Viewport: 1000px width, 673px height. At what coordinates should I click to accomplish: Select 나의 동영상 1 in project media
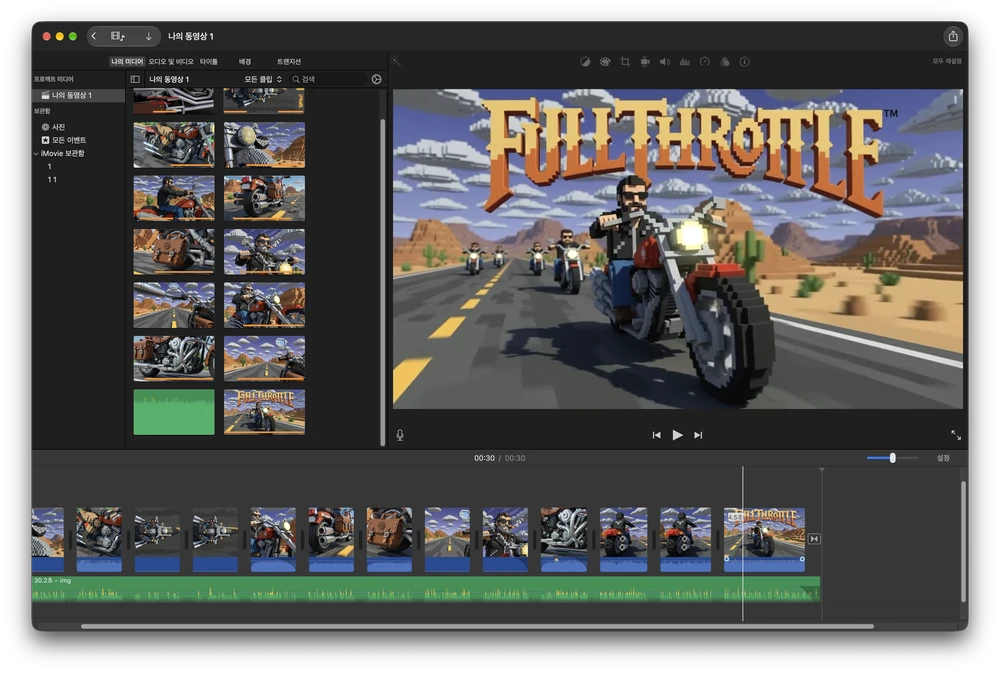(x=78, y=95)
